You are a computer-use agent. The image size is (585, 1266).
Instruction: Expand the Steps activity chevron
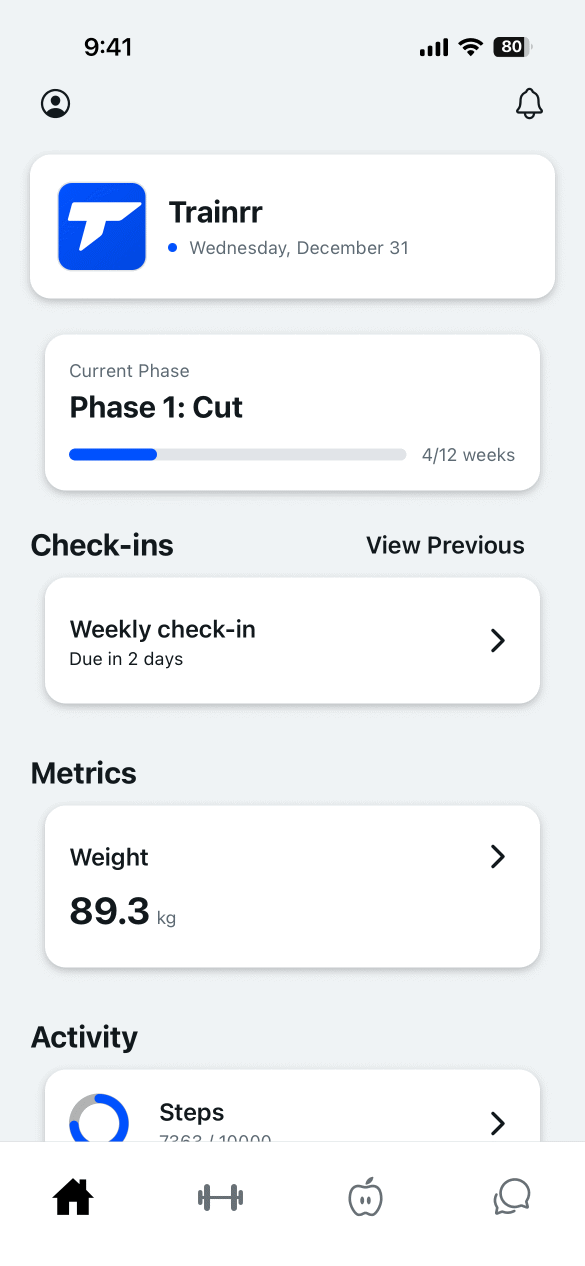[497, 1123]
